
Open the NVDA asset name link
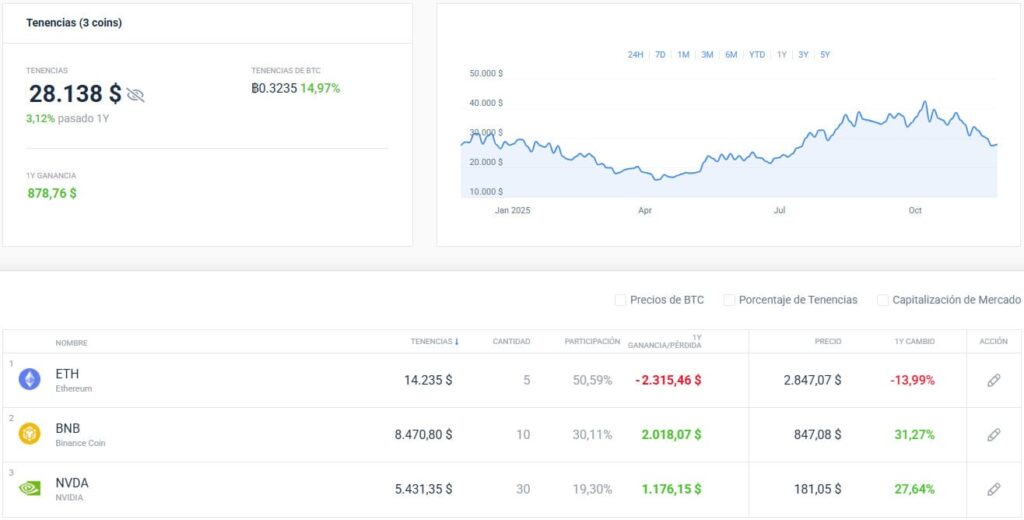(x=72, y=483)
